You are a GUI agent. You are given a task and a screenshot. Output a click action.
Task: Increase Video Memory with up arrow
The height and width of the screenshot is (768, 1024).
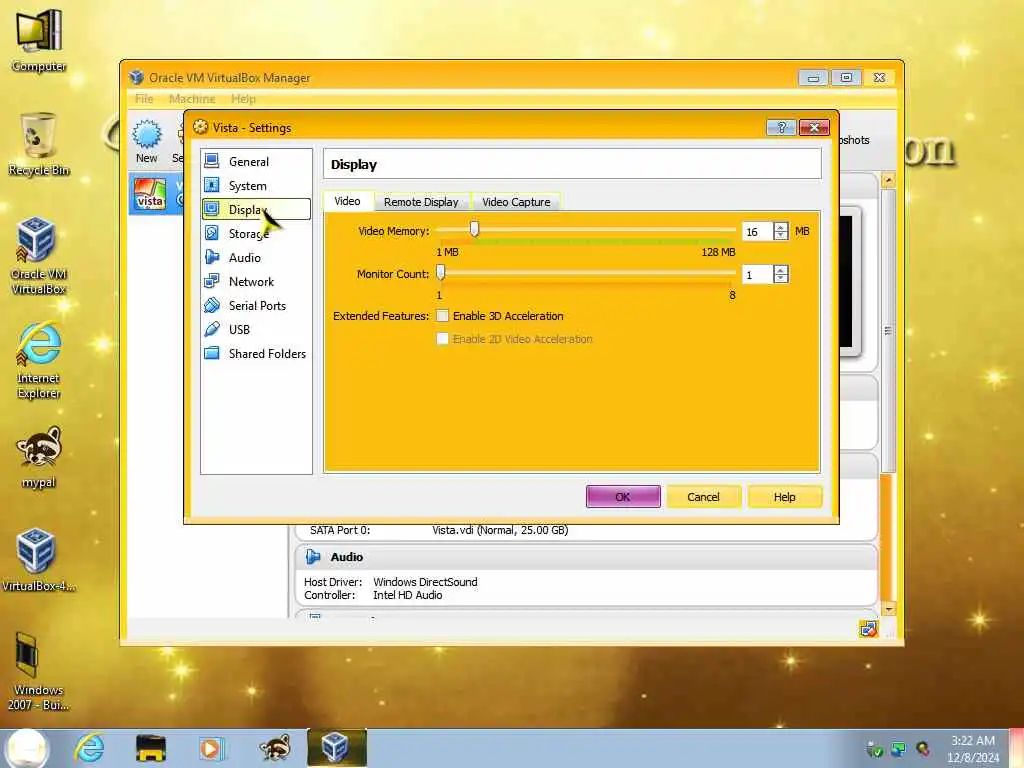point(781,227)
